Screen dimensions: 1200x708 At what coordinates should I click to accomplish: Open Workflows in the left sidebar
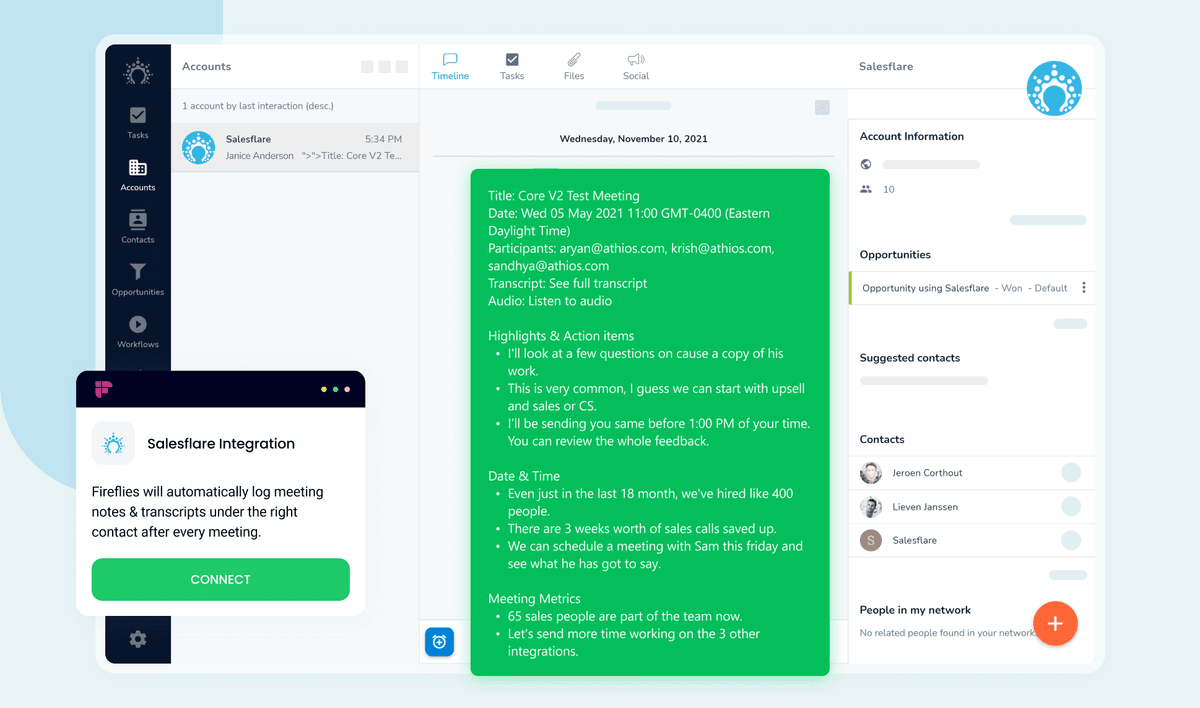[x=138, y=331]
